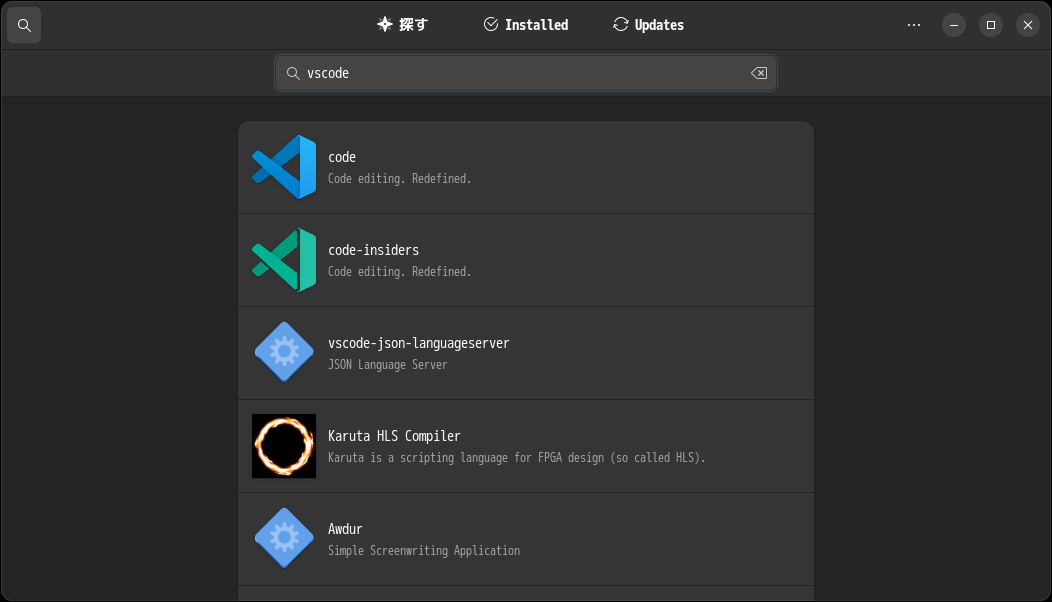The height and width of the screenshot is (602, 1052).
Task: Close the software window
Action: [1028, 25]
